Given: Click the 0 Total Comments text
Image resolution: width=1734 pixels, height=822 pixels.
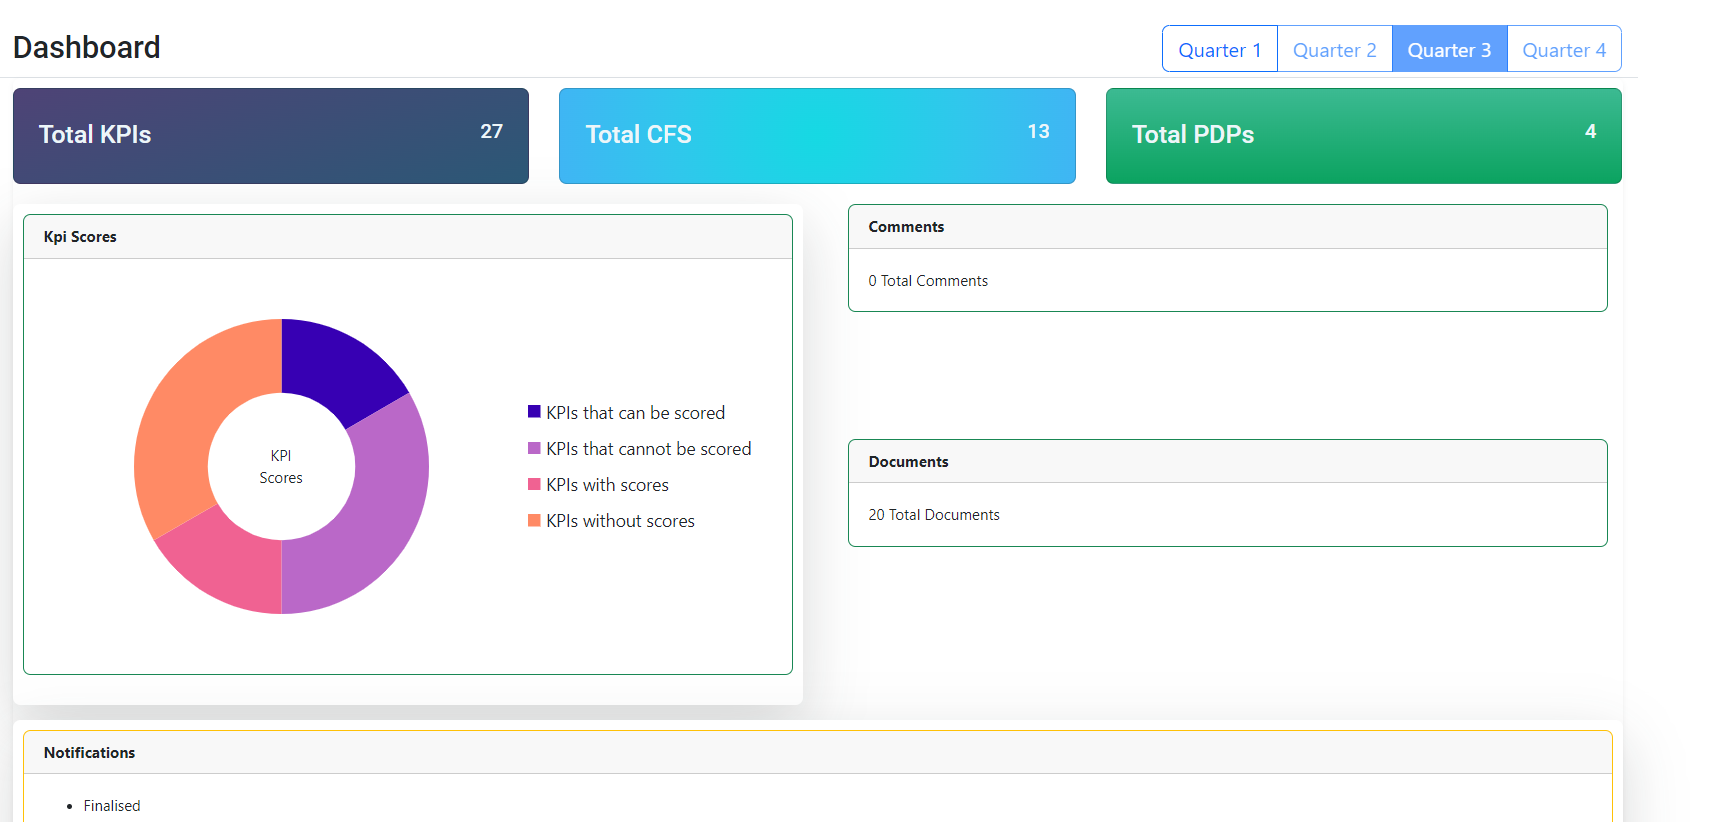Looking at the screenshot, I should click(x=927, y=281).
